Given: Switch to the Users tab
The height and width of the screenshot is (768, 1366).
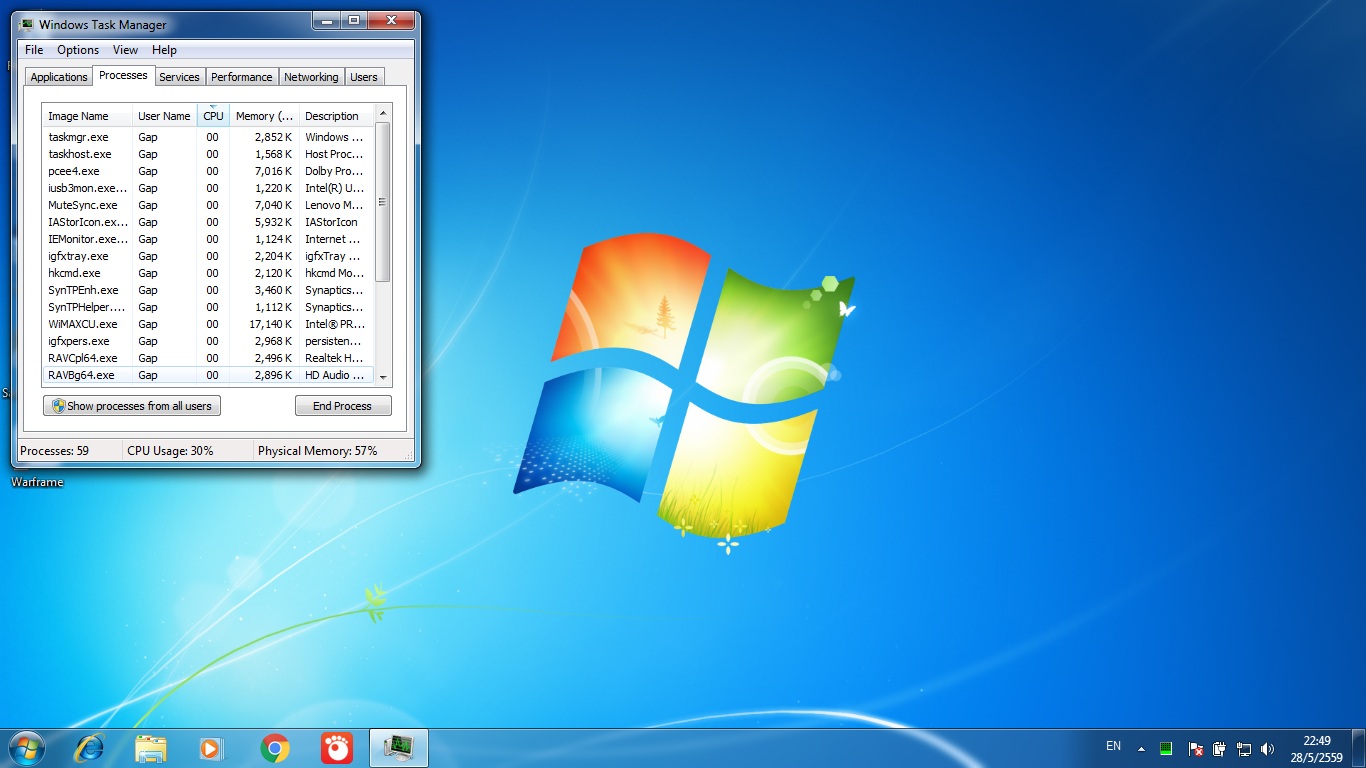Looking at the screenshot, I should point(364,77).
